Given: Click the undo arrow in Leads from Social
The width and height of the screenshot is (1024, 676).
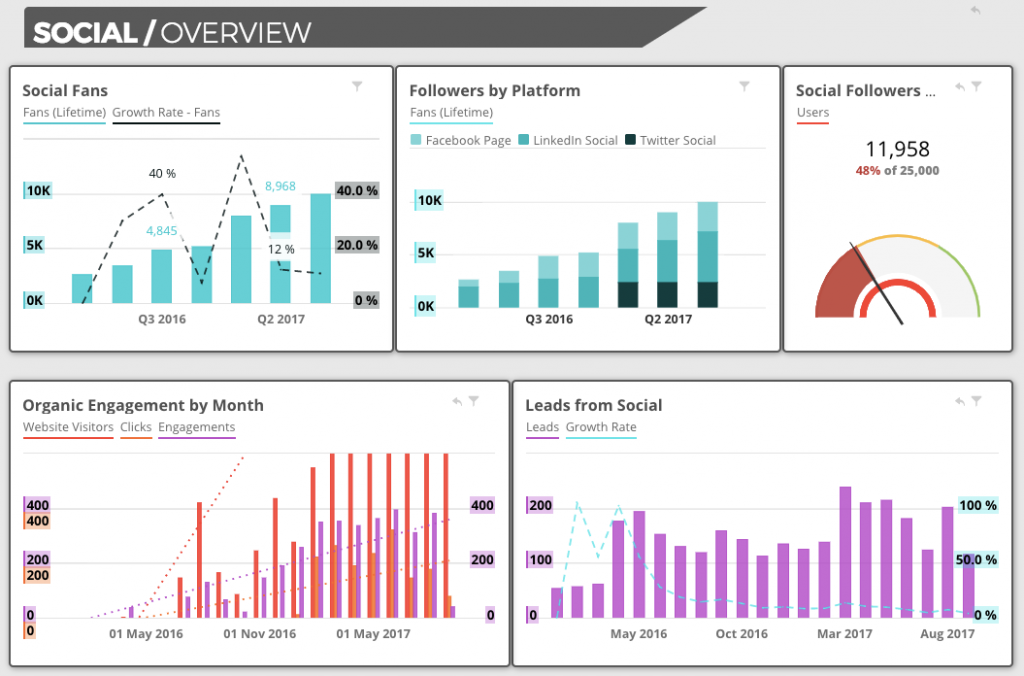Looking at the screenshot, I should (x=960, y=401).
